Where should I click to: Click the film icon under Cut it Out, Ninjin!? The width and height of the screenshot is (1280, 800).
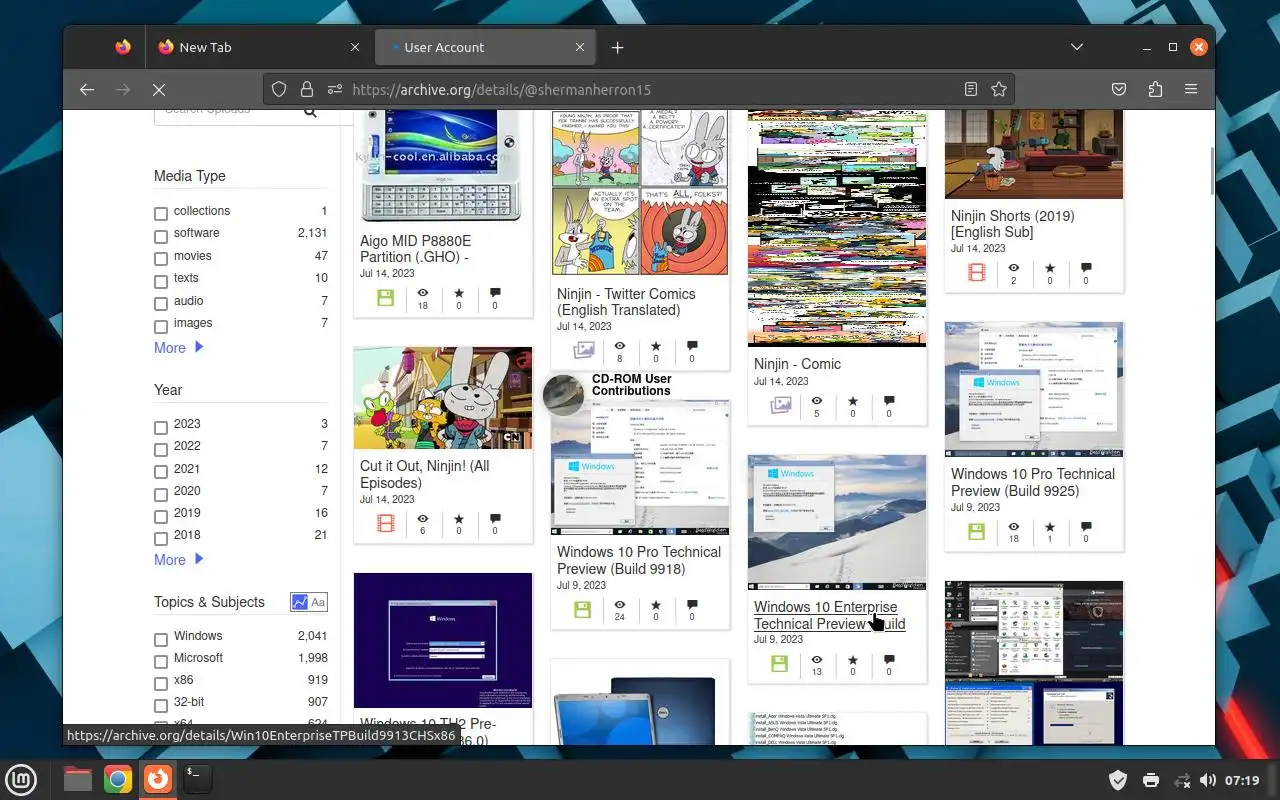pyautogui.click(x=386, y=523)
